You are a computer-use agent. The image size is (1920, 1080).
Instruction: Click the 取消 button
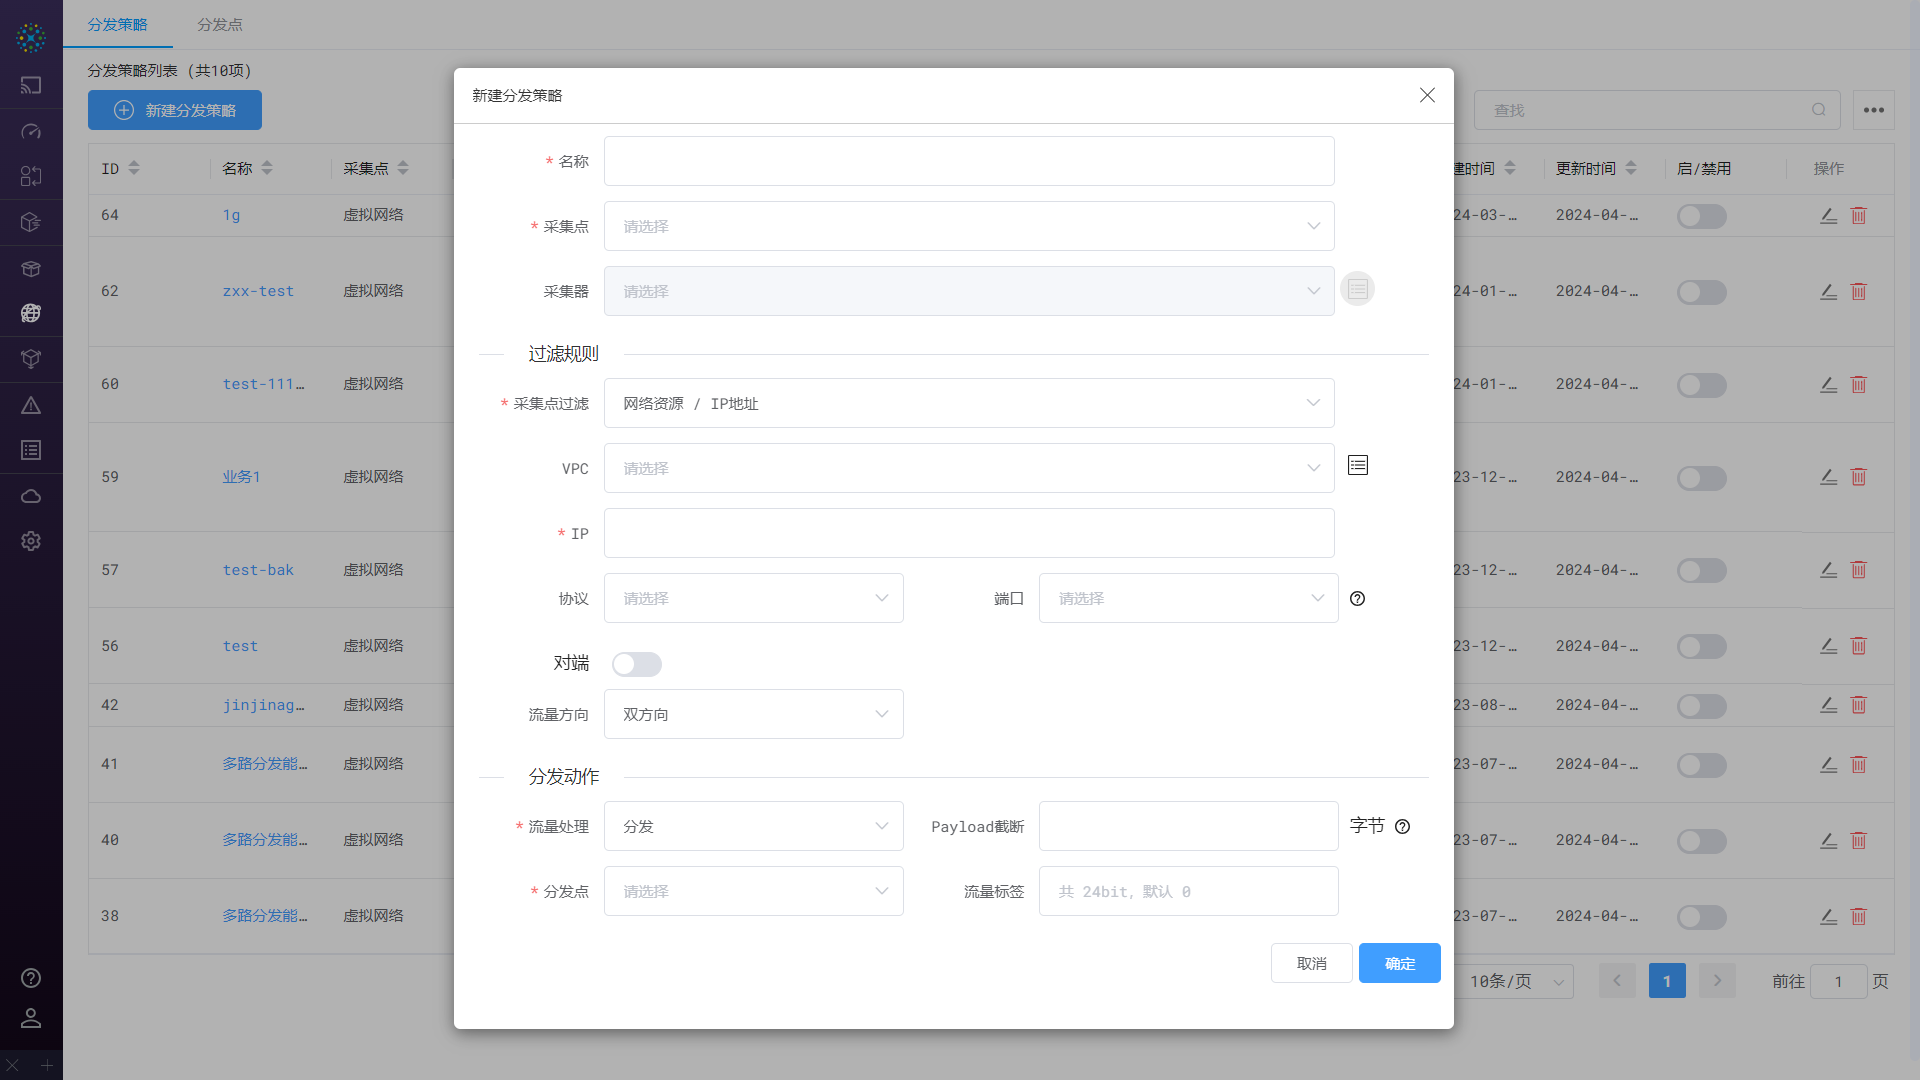point(1311,964)
